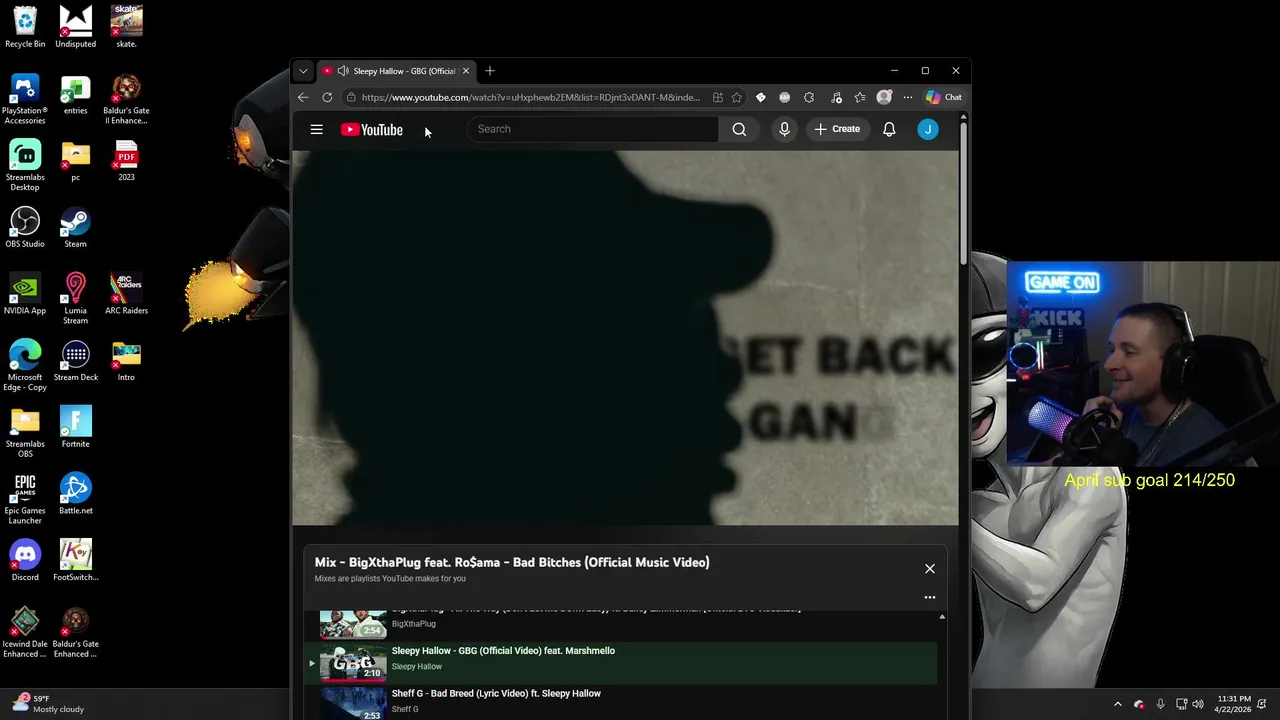Go back with the browser back arrow

pos(303,97)
